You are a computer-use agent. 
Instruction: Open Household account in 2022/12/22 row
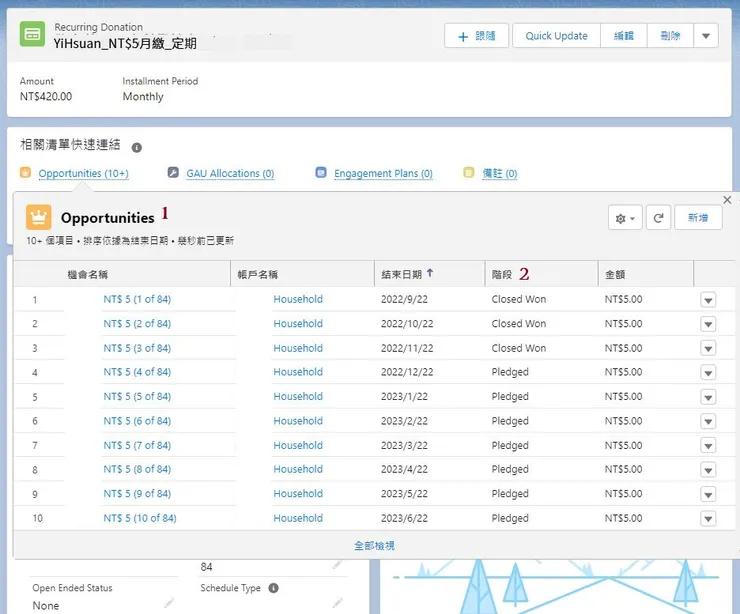coord(298,372)
